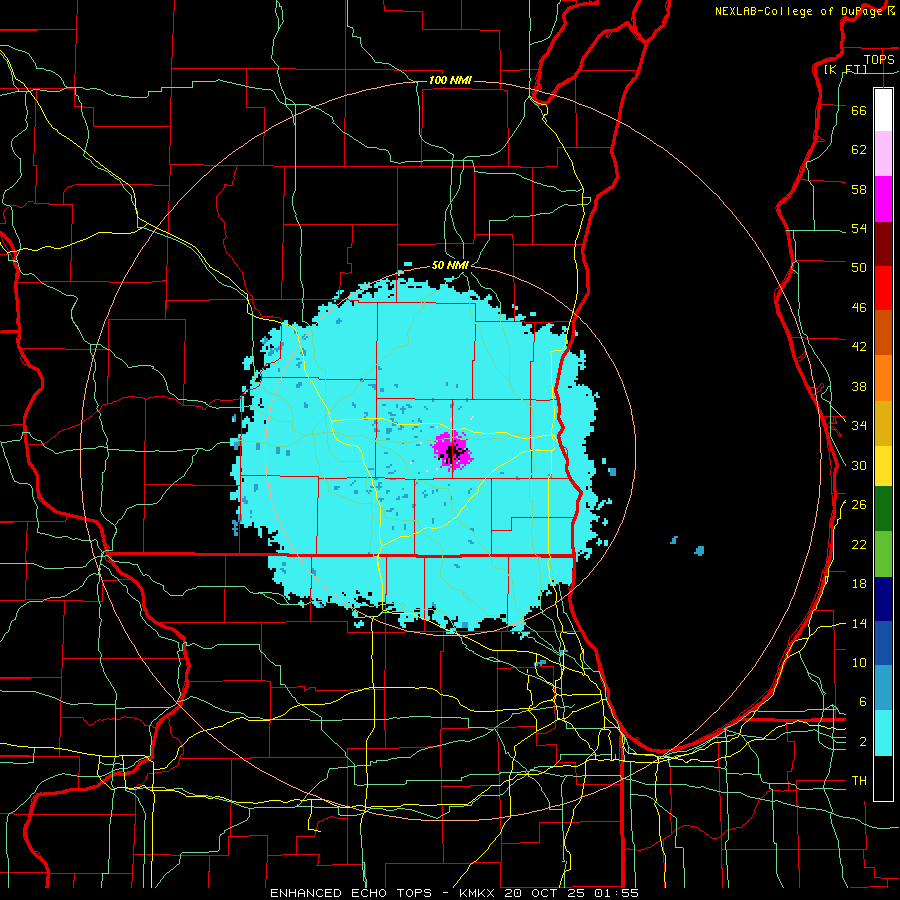Click the light orange legend swatch

pos(883,378)
